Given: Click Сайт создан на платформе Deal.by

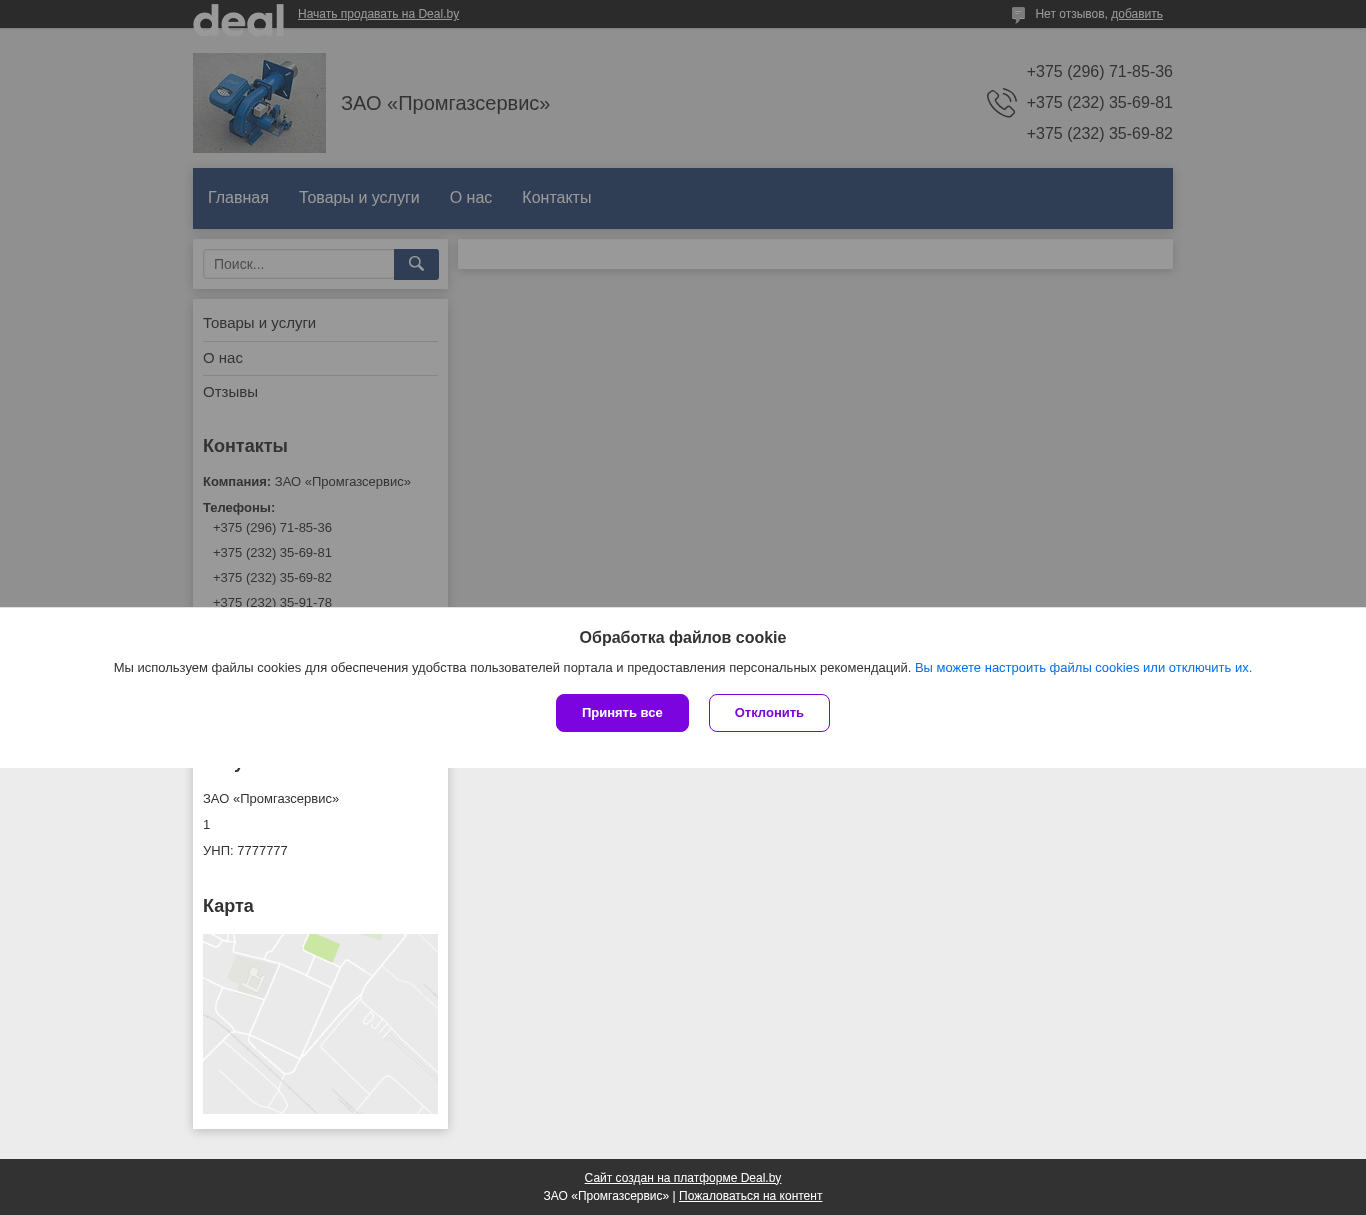Looking at the screenshot, I should coord(683,1178).
